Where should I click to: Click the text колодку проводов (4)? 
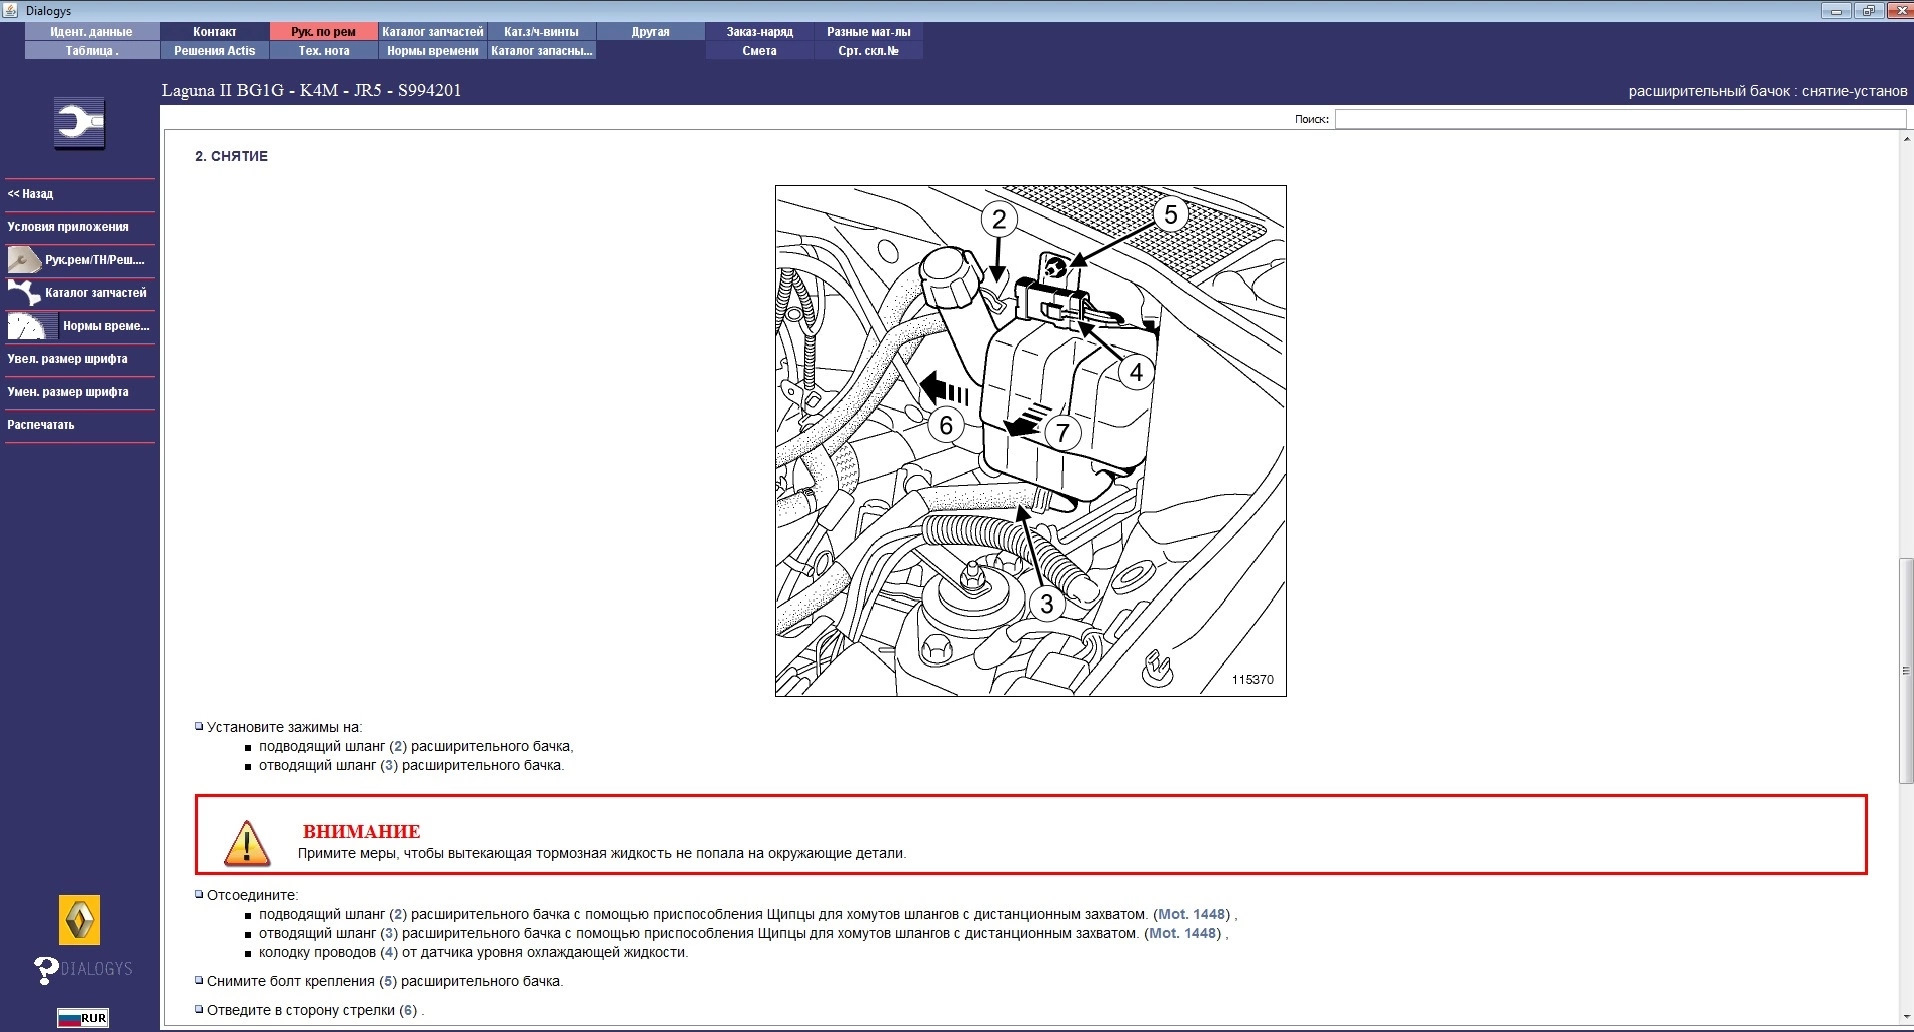474,952
